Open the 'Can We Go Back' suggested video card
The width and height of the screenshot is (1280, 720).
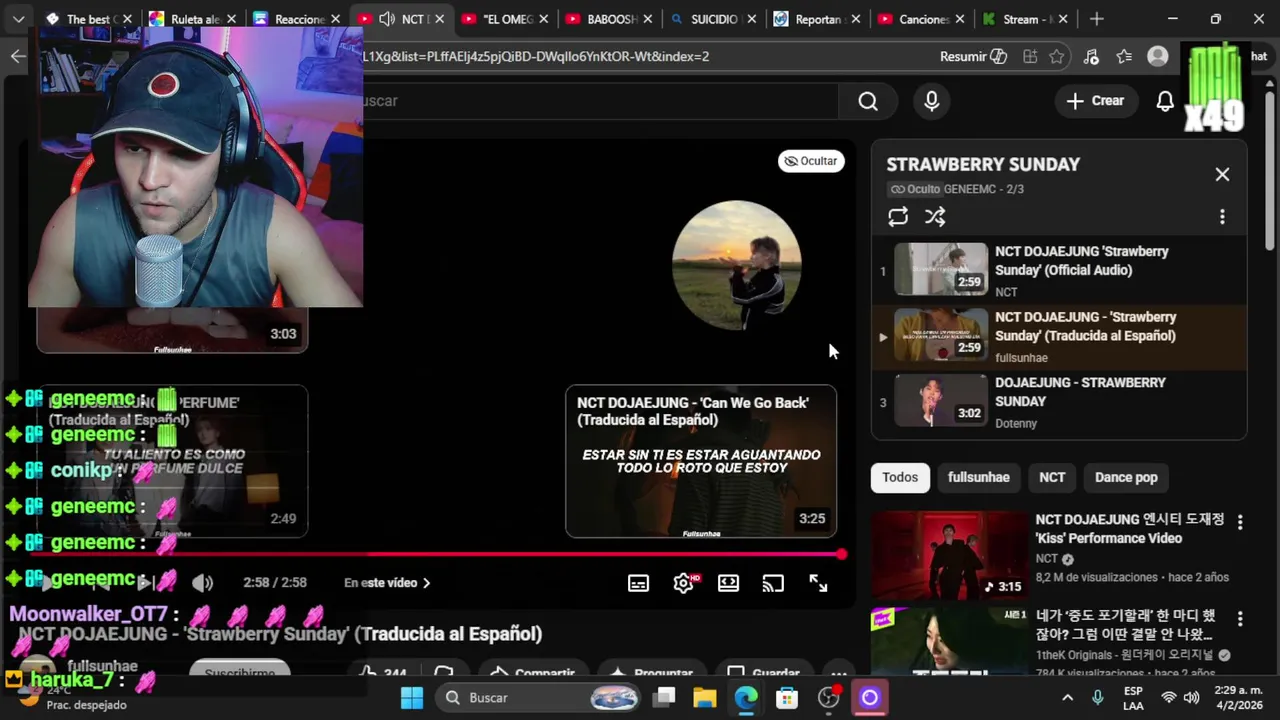coord(701,461)
